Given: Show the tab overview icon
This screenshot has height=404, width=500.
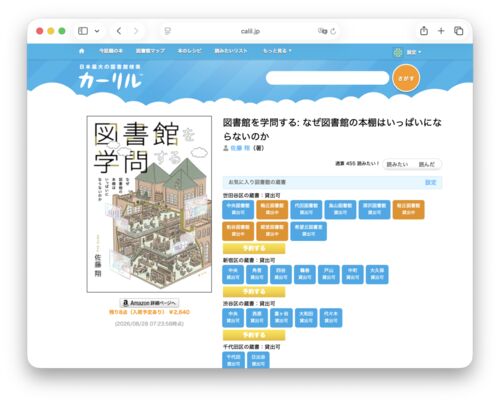Looking at the screenshot, I should [x=459, y=31].
